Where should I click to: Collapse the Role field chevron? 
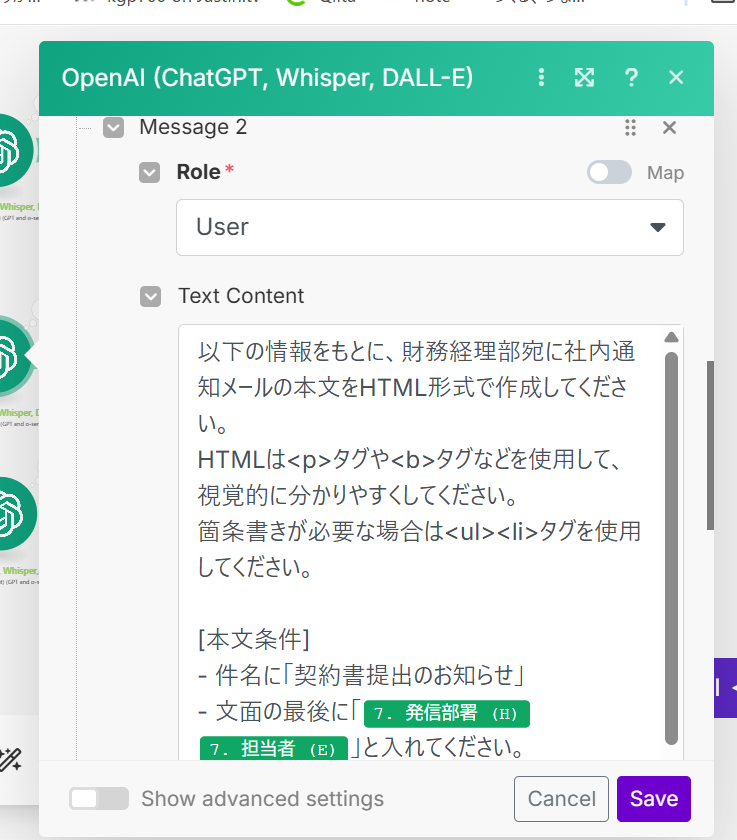pos(149,172)
